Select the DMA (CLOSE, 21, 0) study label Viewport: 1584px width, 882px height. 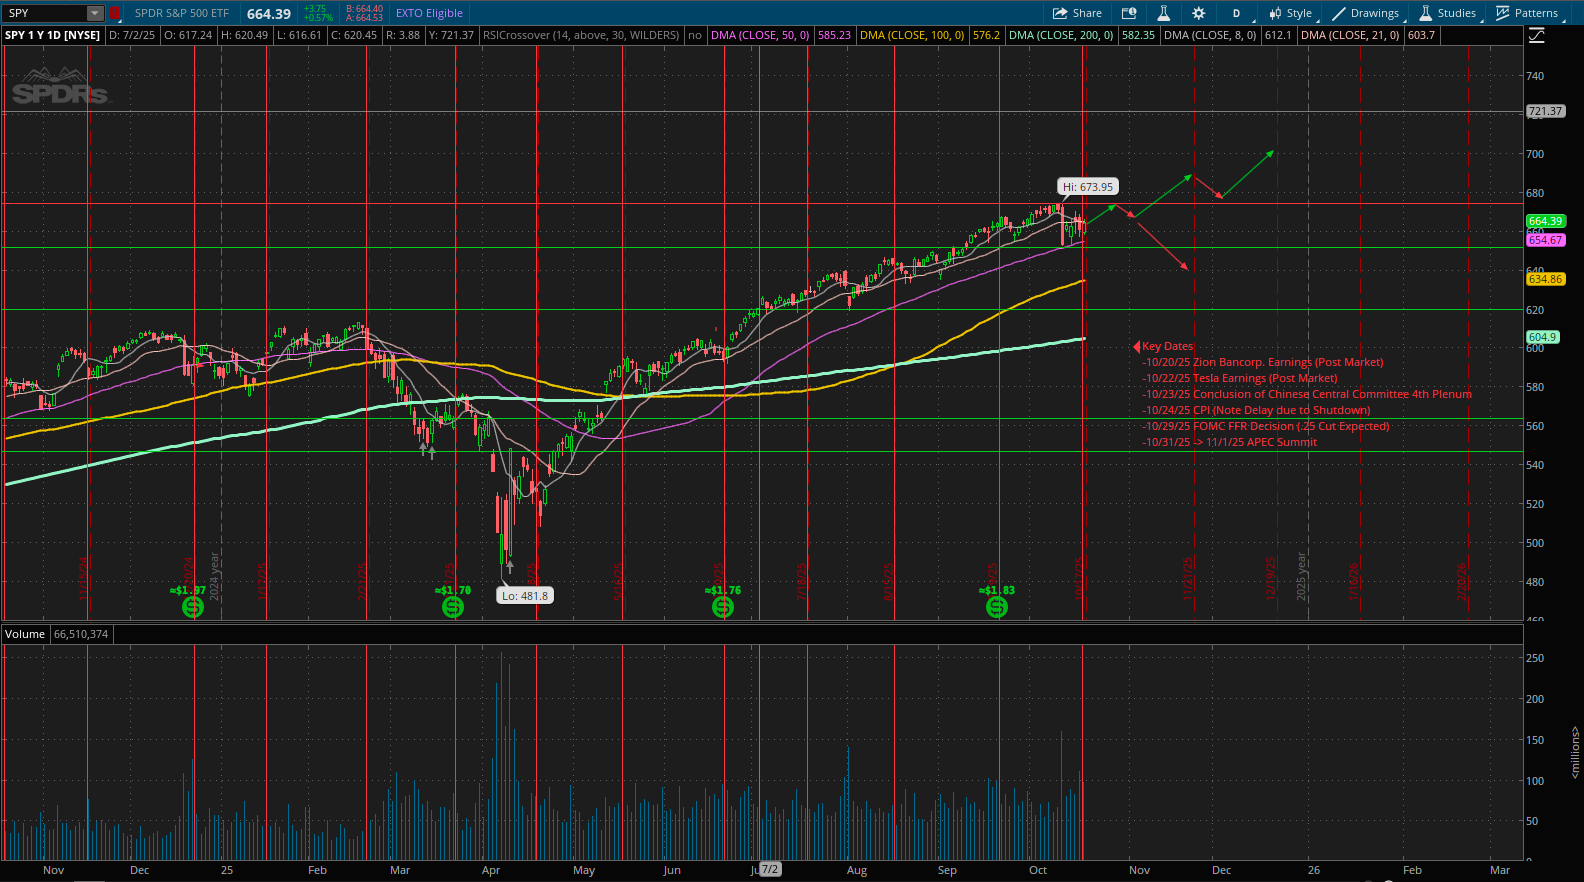click(x=1350, y=35)
